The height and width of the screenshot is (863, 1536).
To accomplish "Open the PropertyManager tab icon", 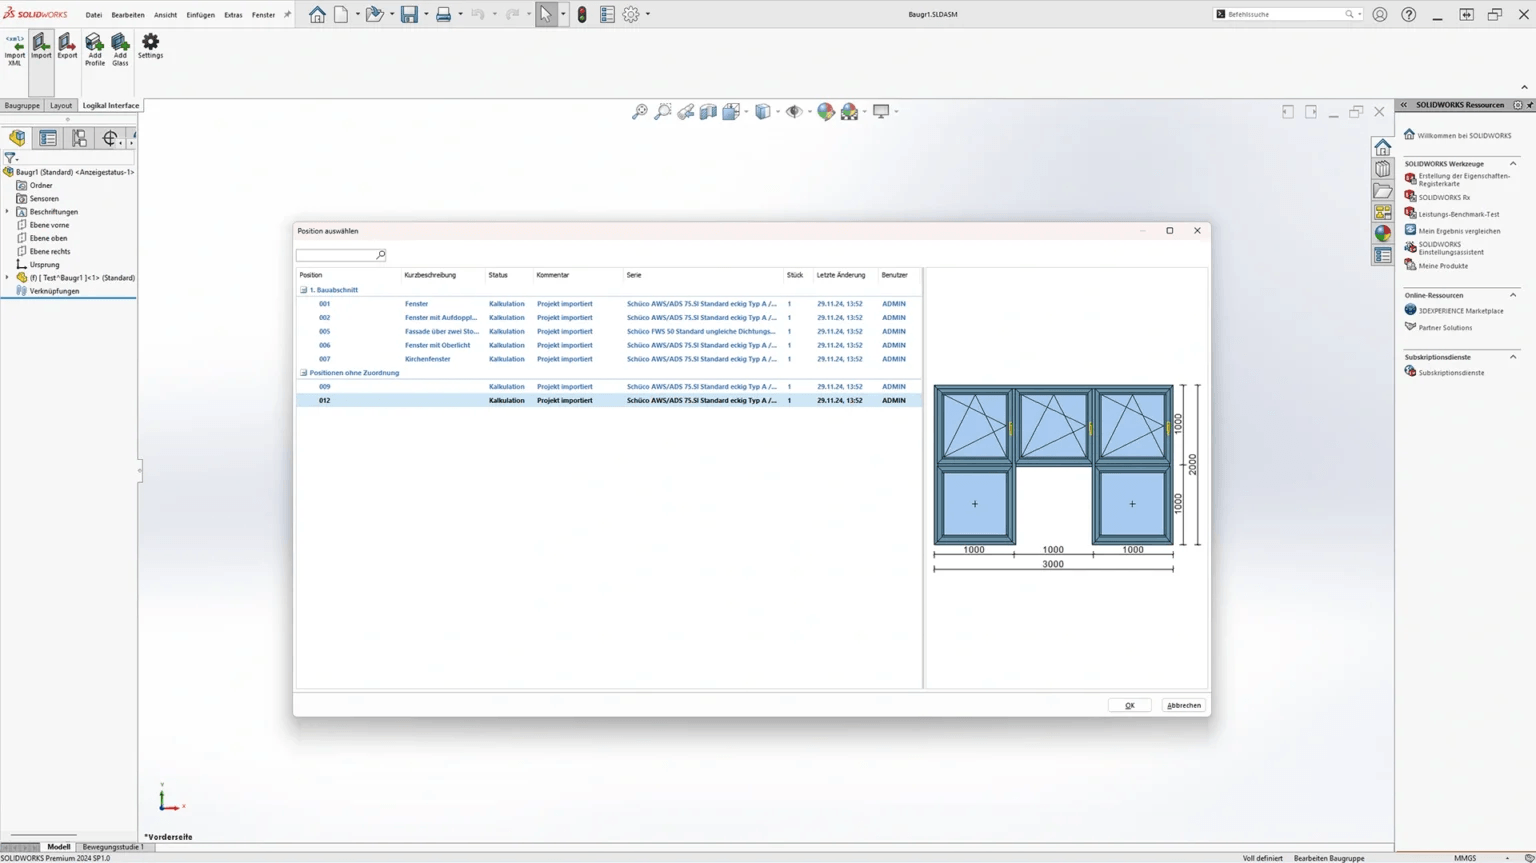I will click(48, 138).
